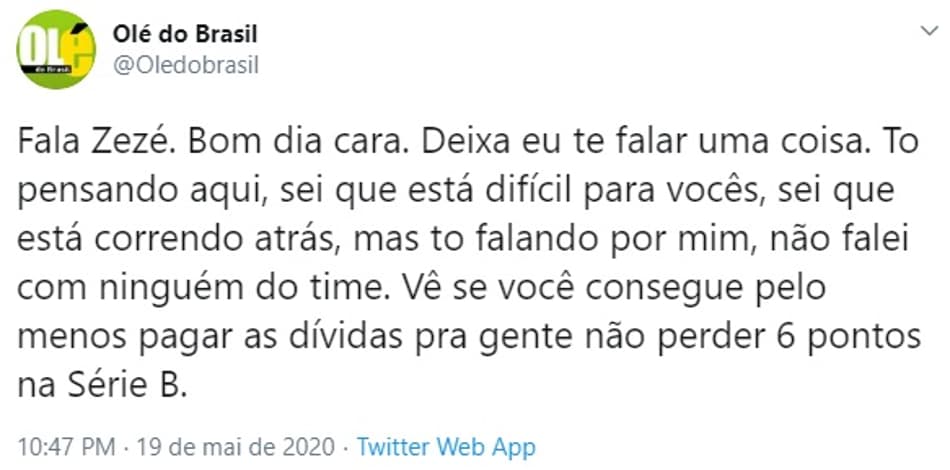This screenshot has width=950, height=470.
Task: Open the 10:47 PM timestamp
Action: pos(66,448)
